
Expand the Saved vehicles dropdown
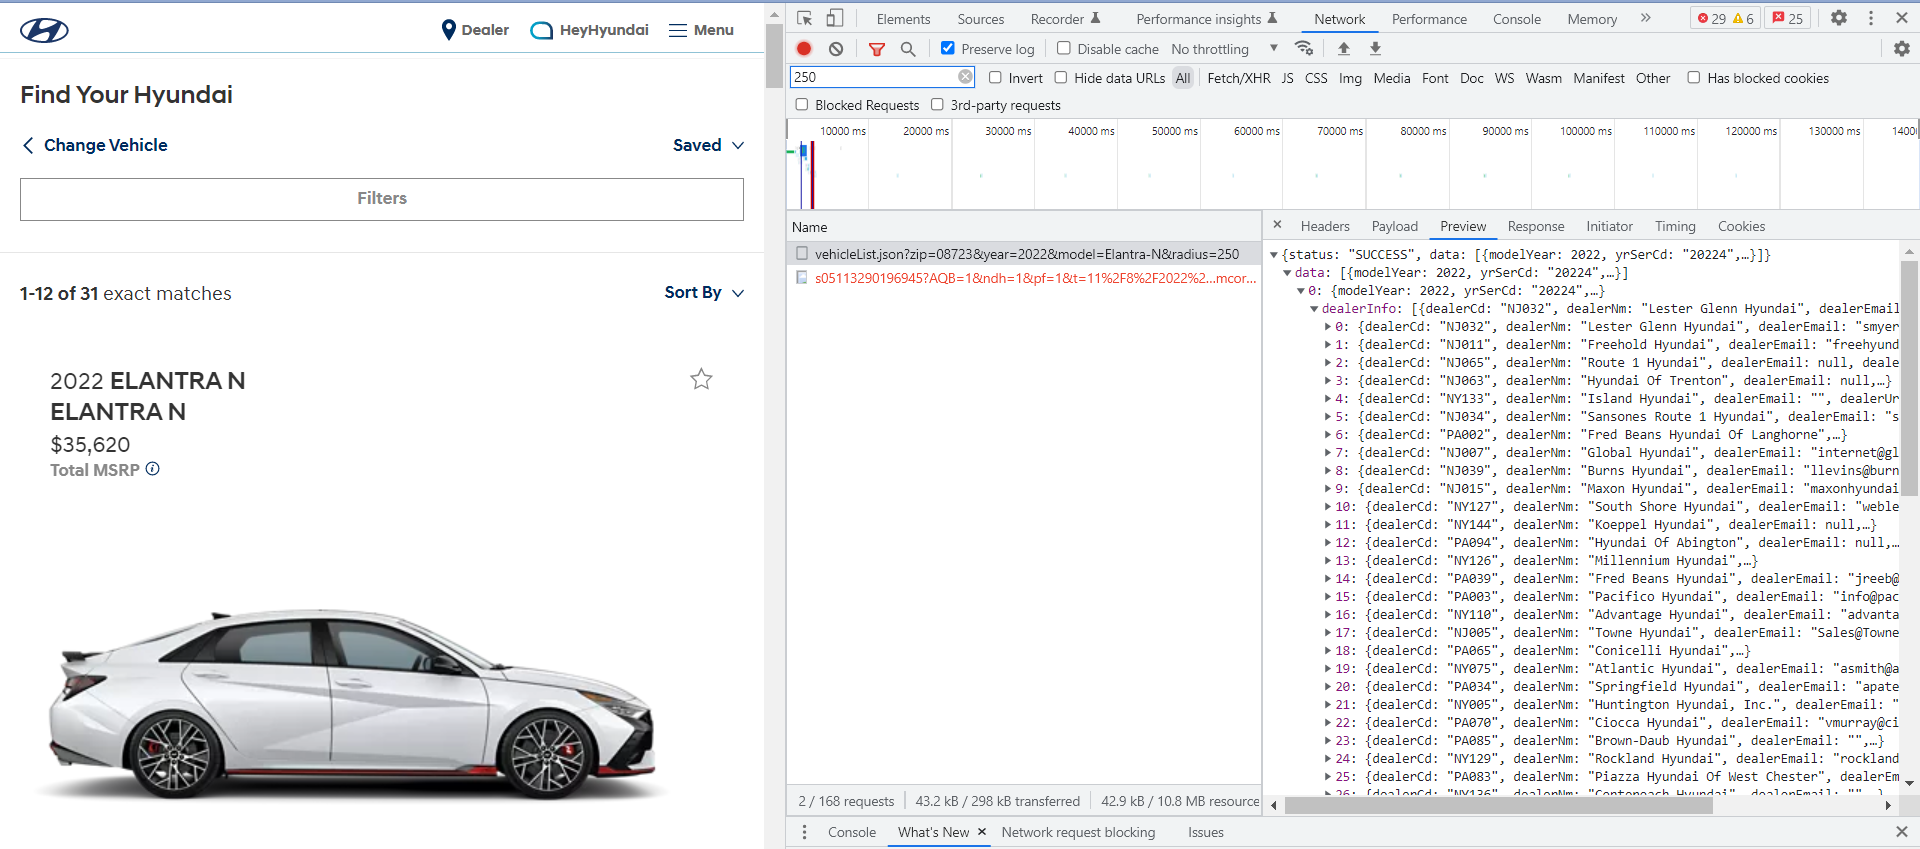tap(708, 145)
